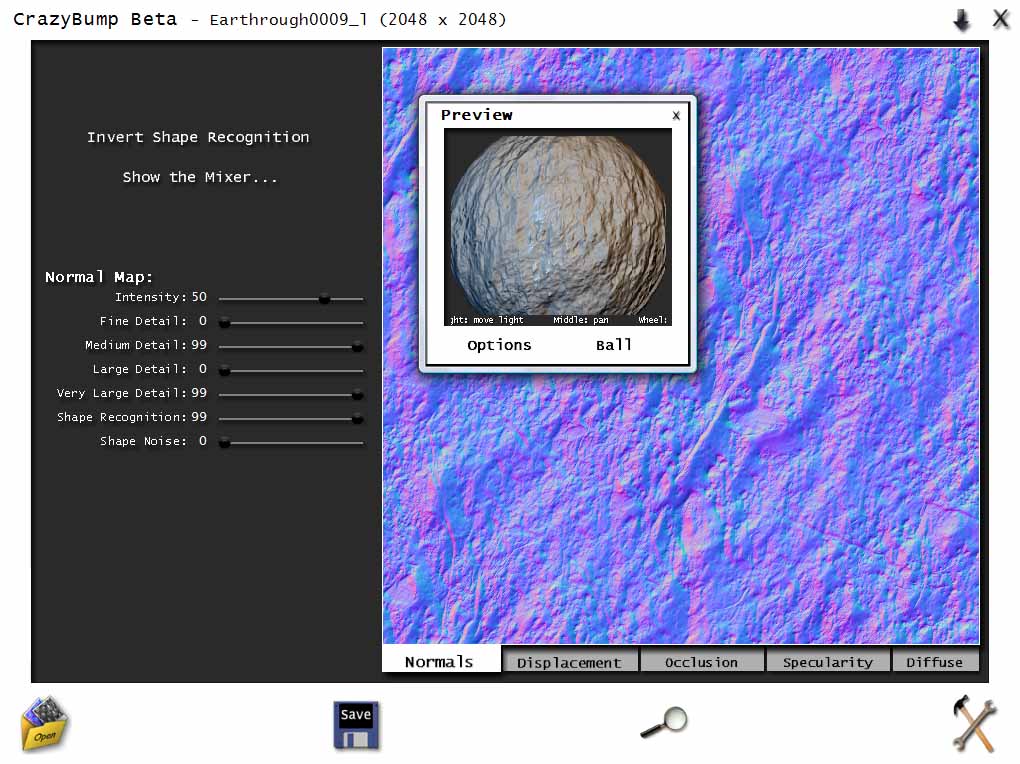
Task: Open Preview Options menu
Action: tap(499, 345)
